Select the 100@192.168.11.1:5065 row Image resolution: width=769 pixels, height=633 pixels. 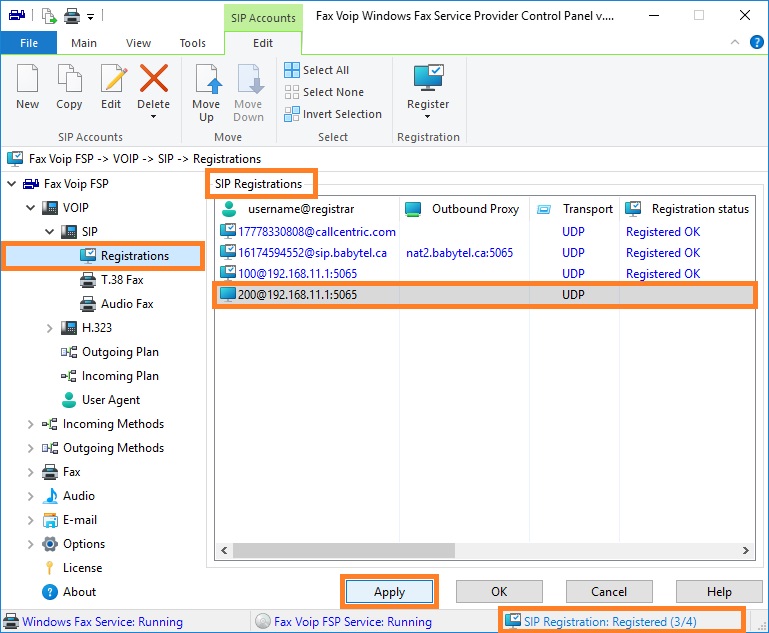tap(484, 274)
